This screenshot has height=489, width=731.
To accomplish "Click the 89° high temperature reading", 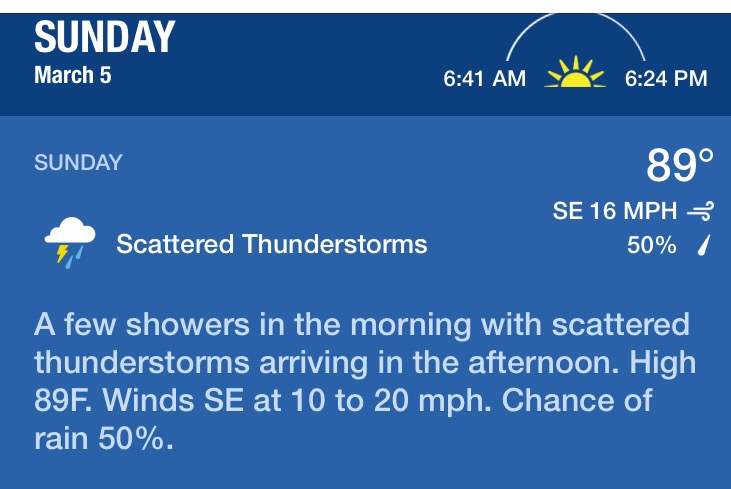I will (680, 165).
